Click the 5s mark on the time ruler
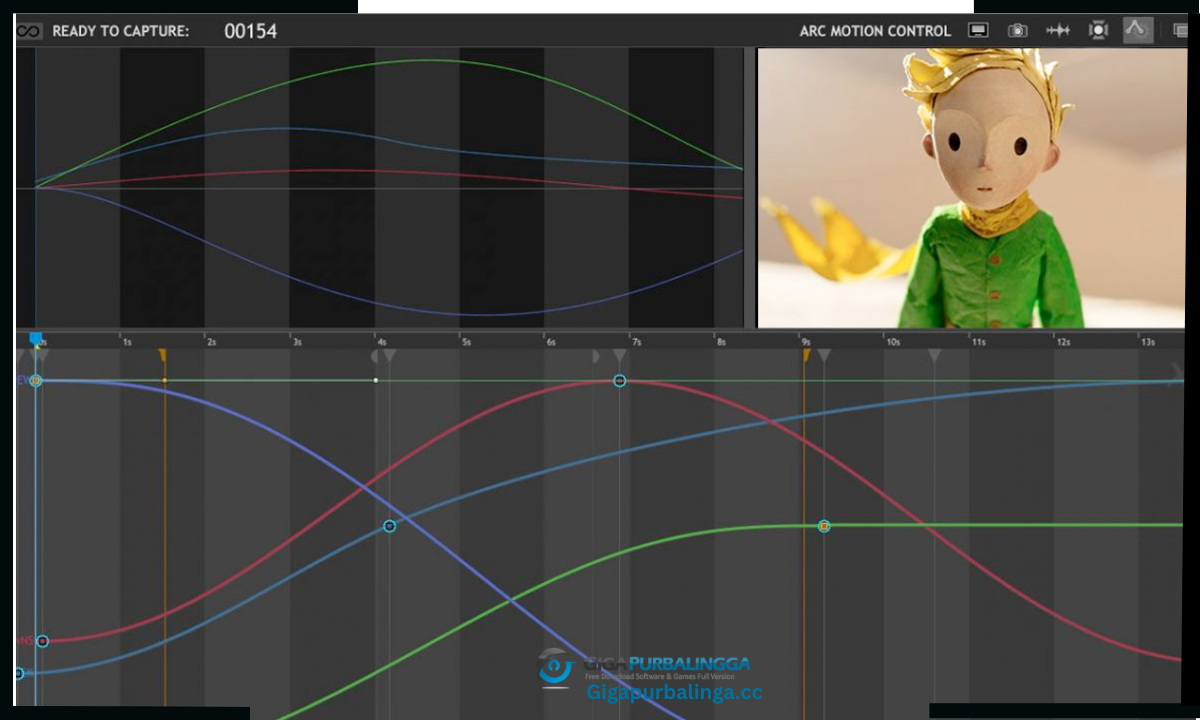Screen dimensions: 1200x720 point(466,342)
